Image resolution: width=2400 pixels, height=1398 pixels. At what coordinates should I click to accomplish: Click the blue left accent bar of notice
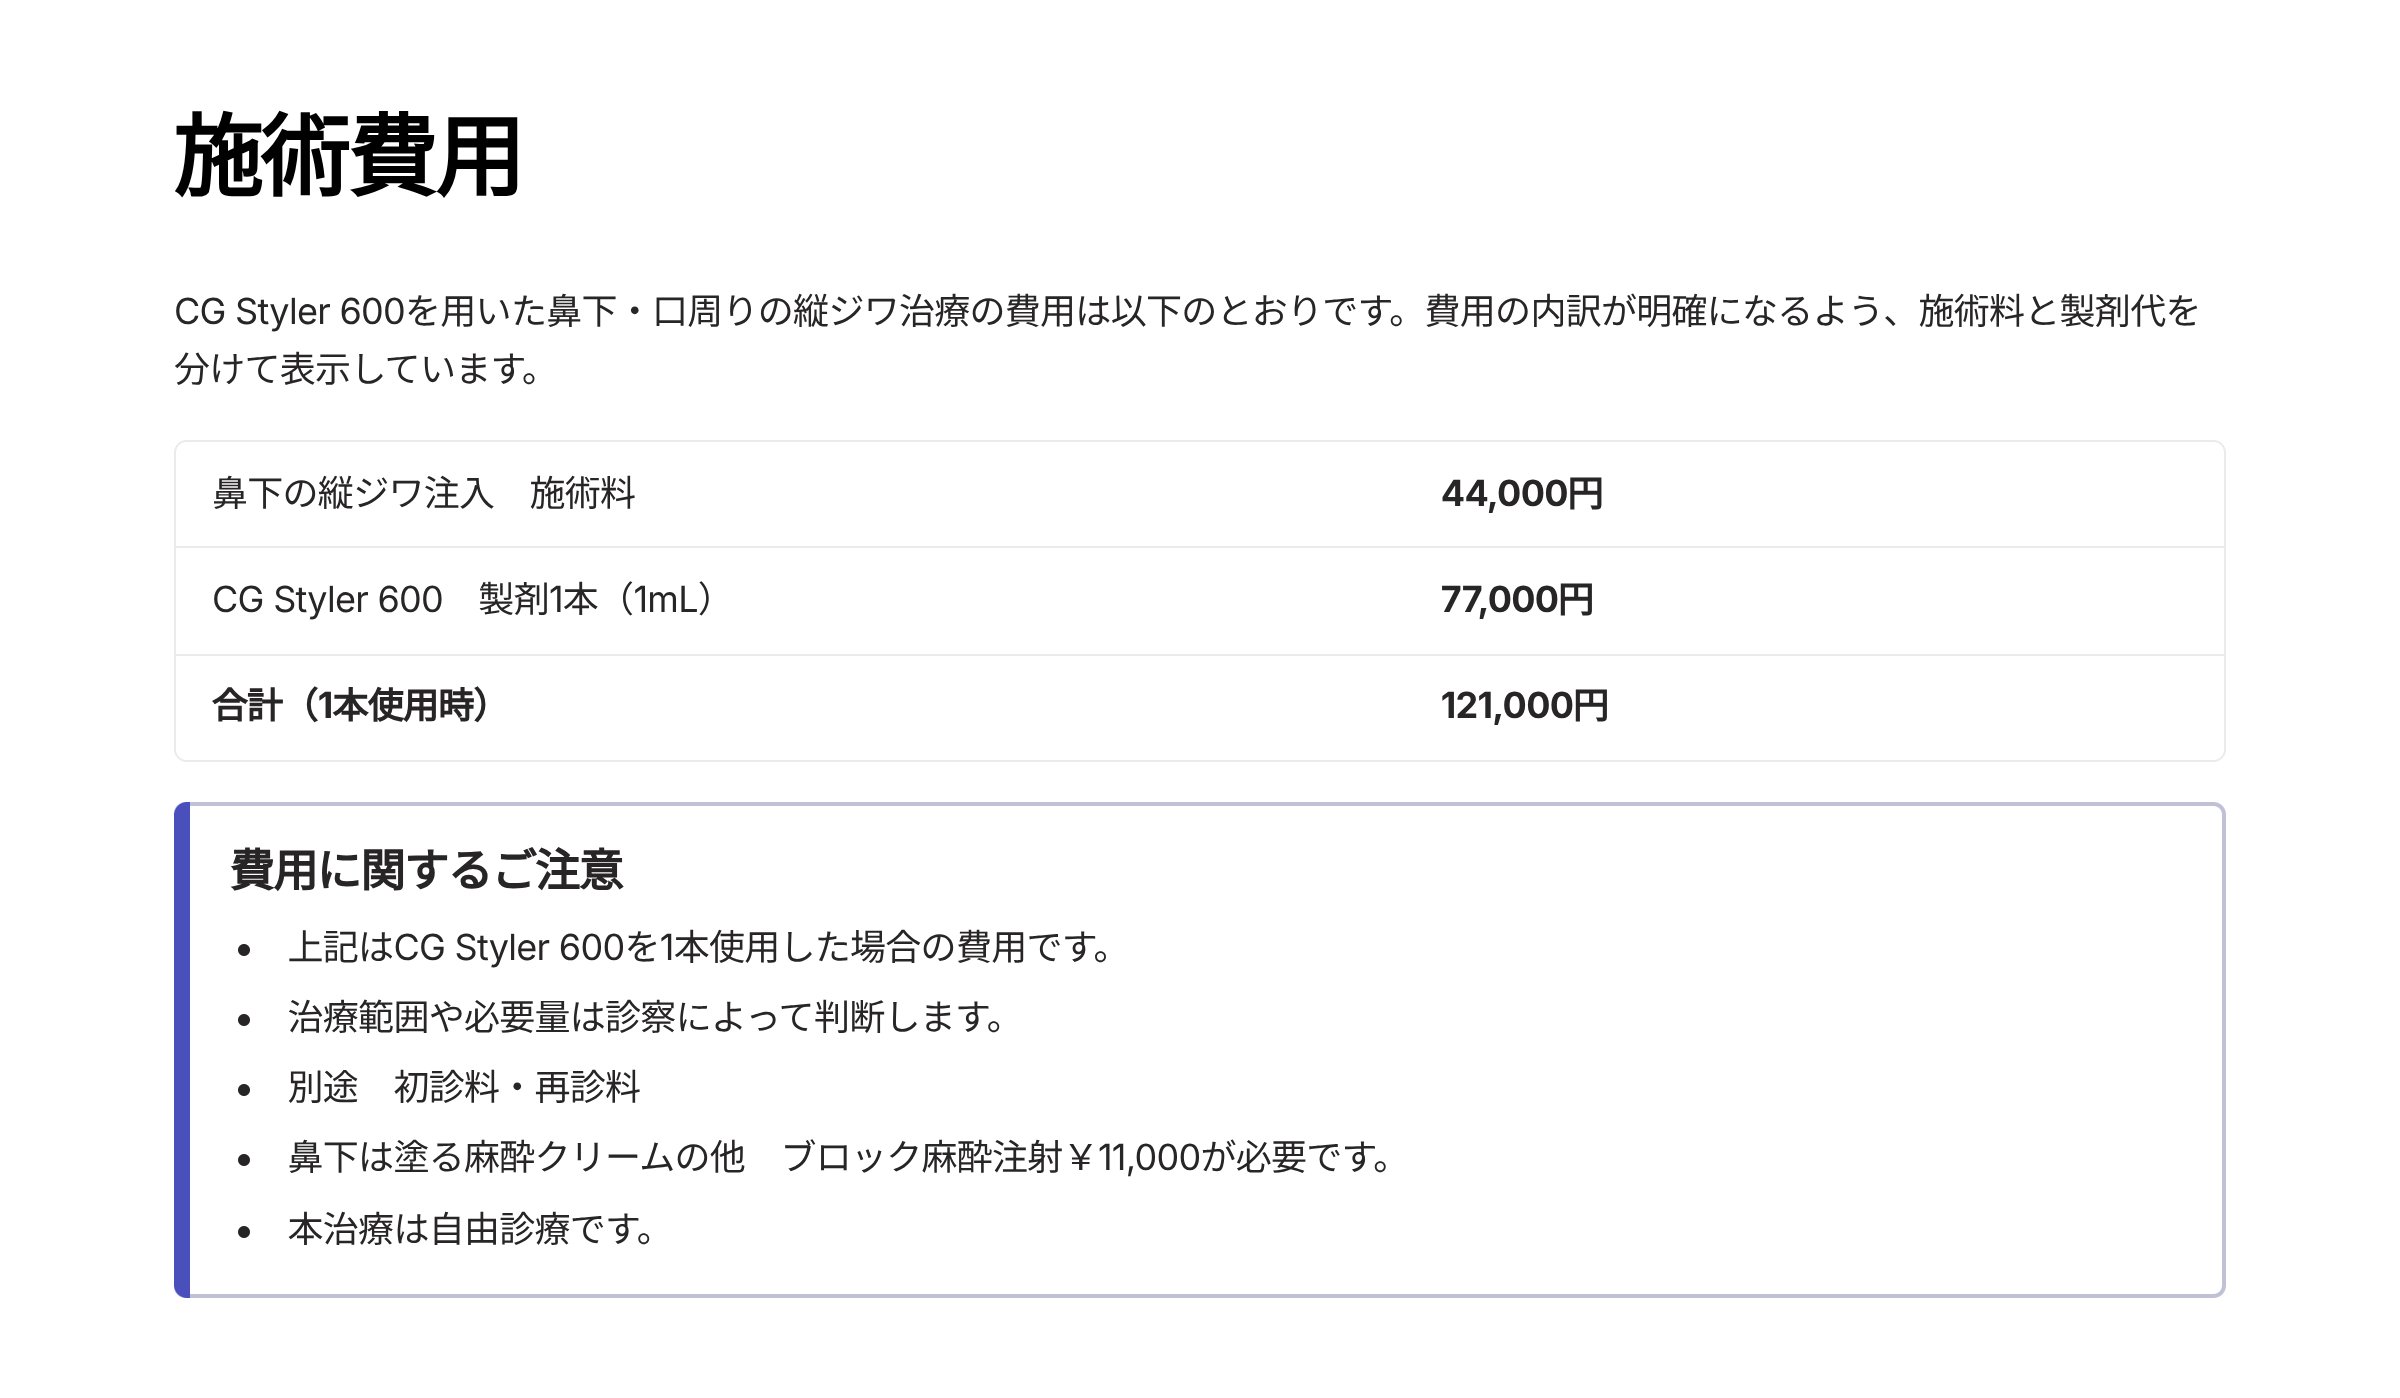(182, 1050)
